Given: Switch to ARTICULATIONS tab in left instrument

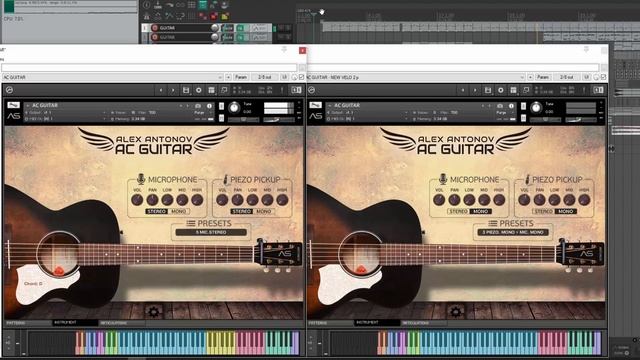Looking at the screenshot, I should pos(122,323).
